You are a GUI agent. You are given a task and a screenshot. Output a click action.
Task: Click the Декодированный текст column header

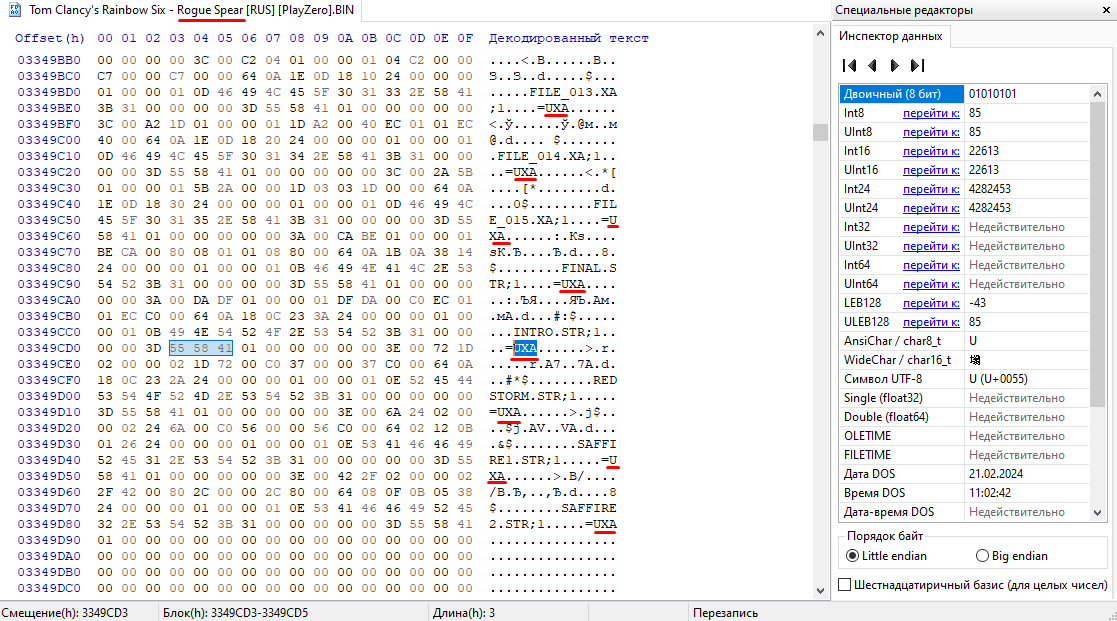pyautogui.click(x=568, y=38)
